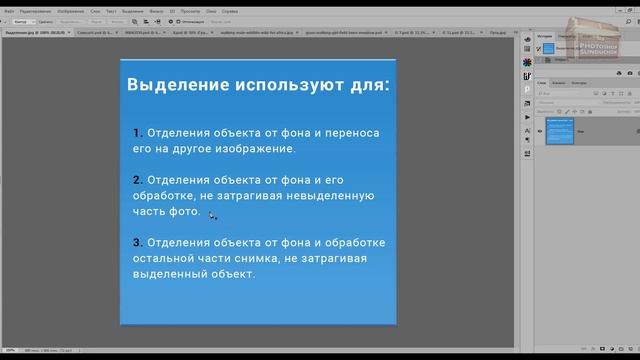The image size is (640, 360).
Task: Create new document from current state icon
Action: pos(619,73)
